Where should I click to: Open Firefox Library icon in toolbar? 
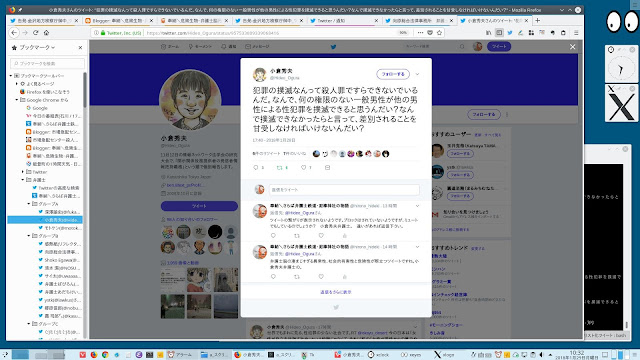point(489,33)
